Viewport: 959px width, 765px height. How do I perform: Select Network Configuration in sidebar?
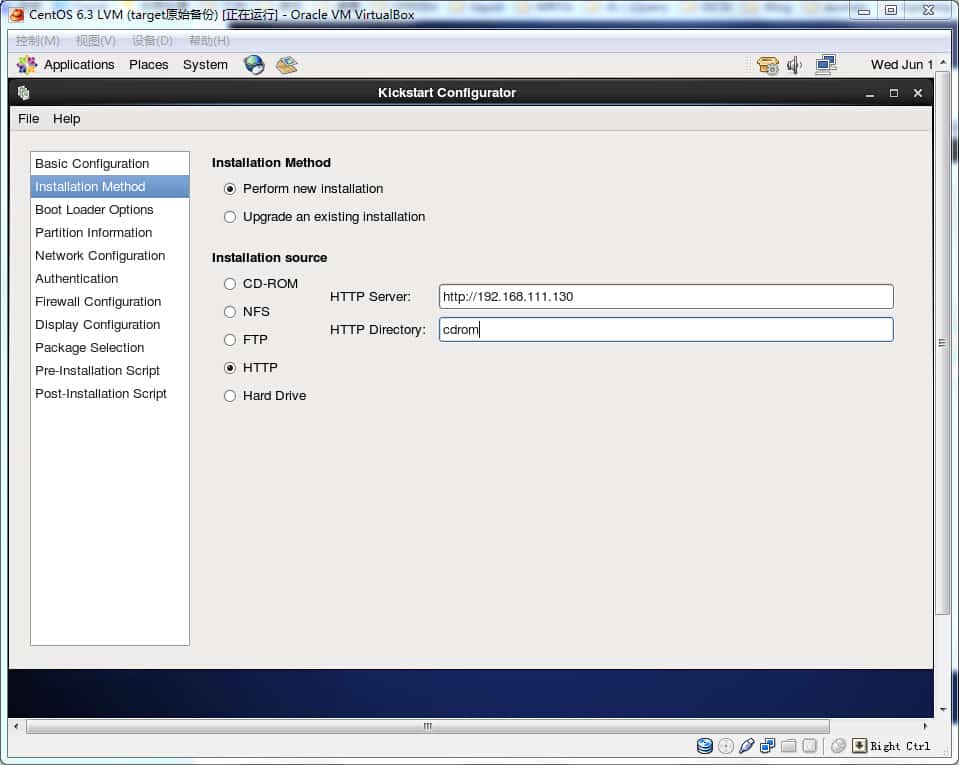[x=100, y=255]
